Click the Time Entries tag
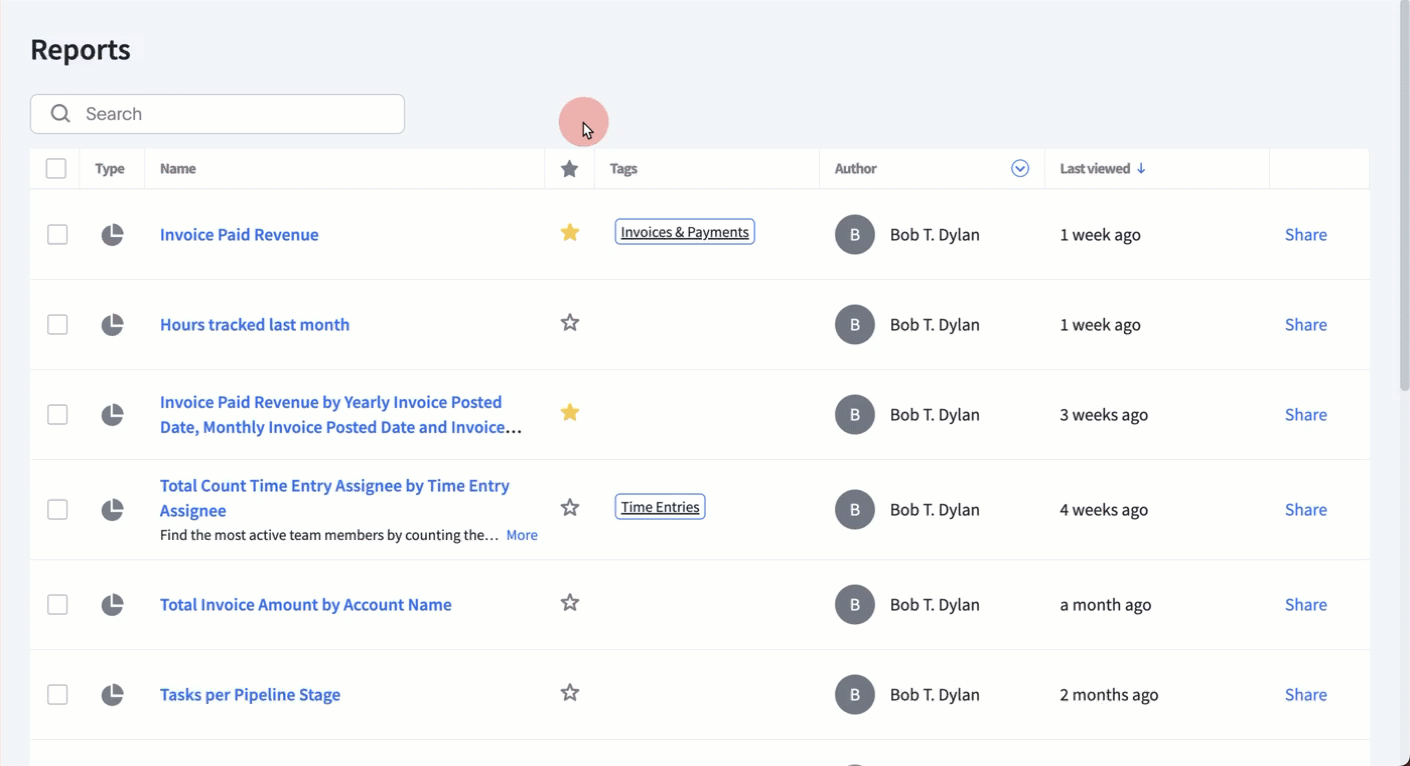 (x=660, y=507)
